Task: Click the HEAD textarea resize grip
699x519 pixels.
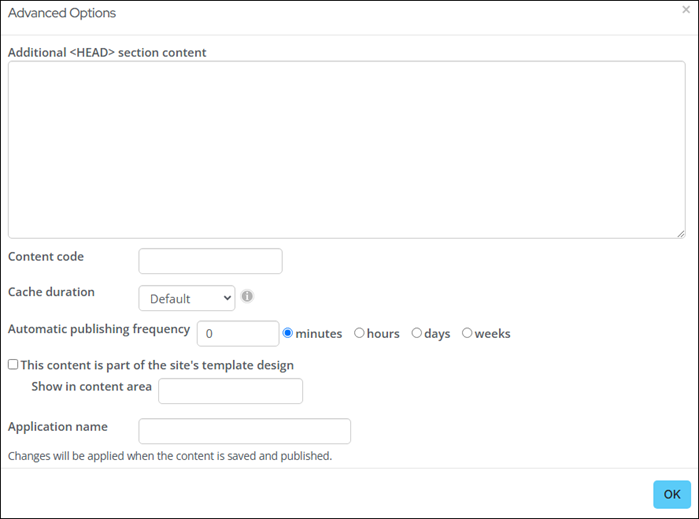Action: pyautogui.click(x=680, y=234)
